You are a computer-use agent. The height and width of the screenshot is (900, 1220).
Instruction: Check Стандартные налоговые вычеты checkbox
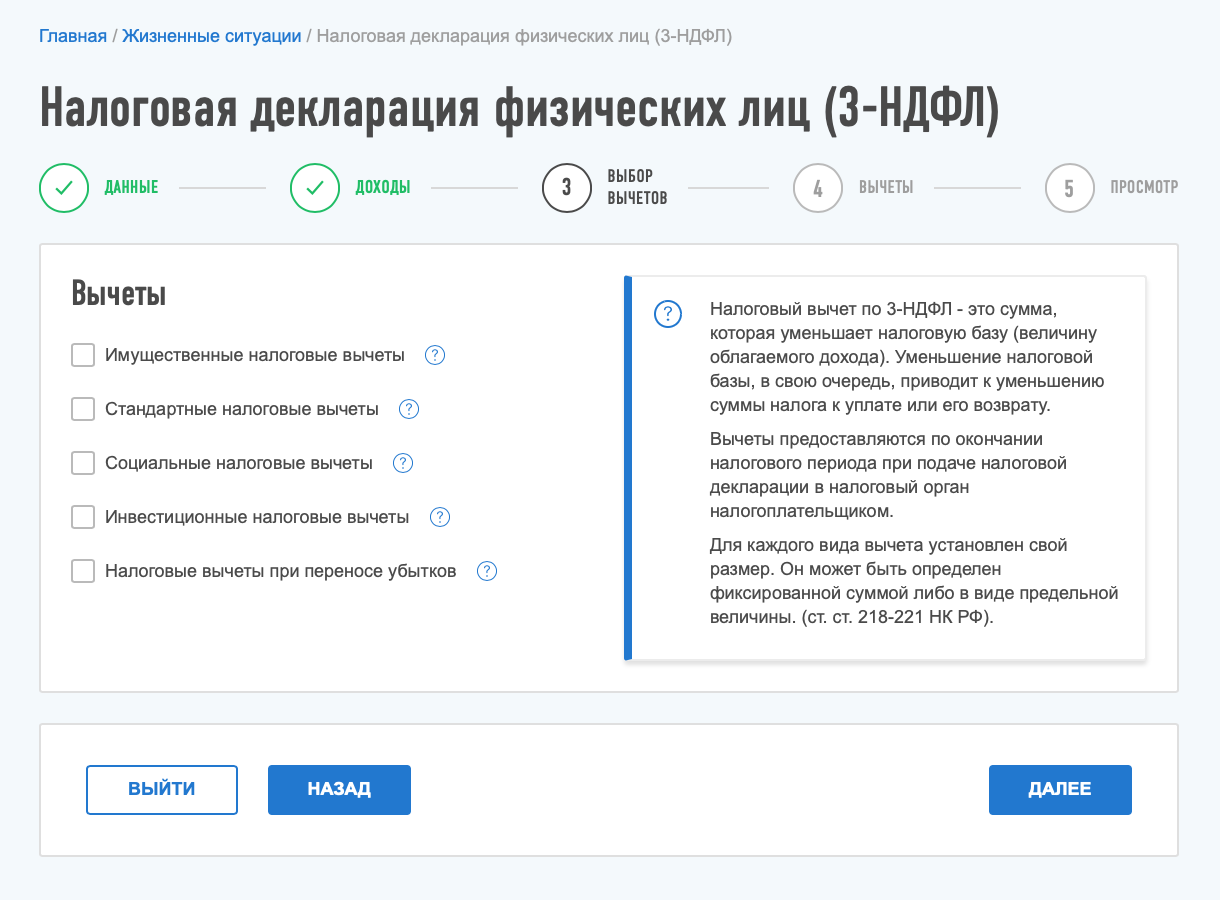coord(83,409)
